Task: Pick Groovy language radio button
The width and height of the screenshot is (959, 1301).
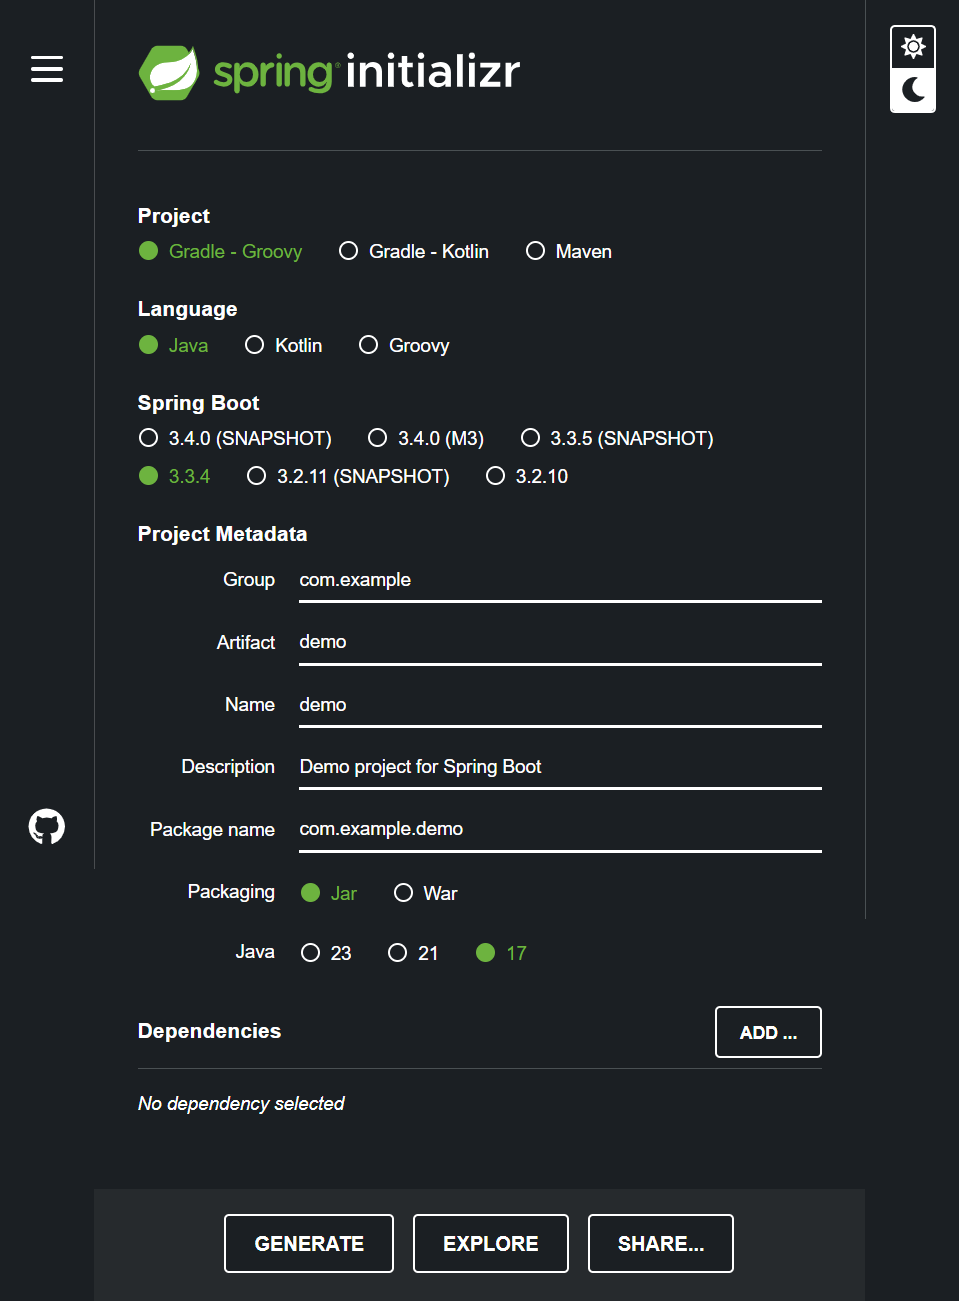Action: pyautogui.click(x=404, y=345)
